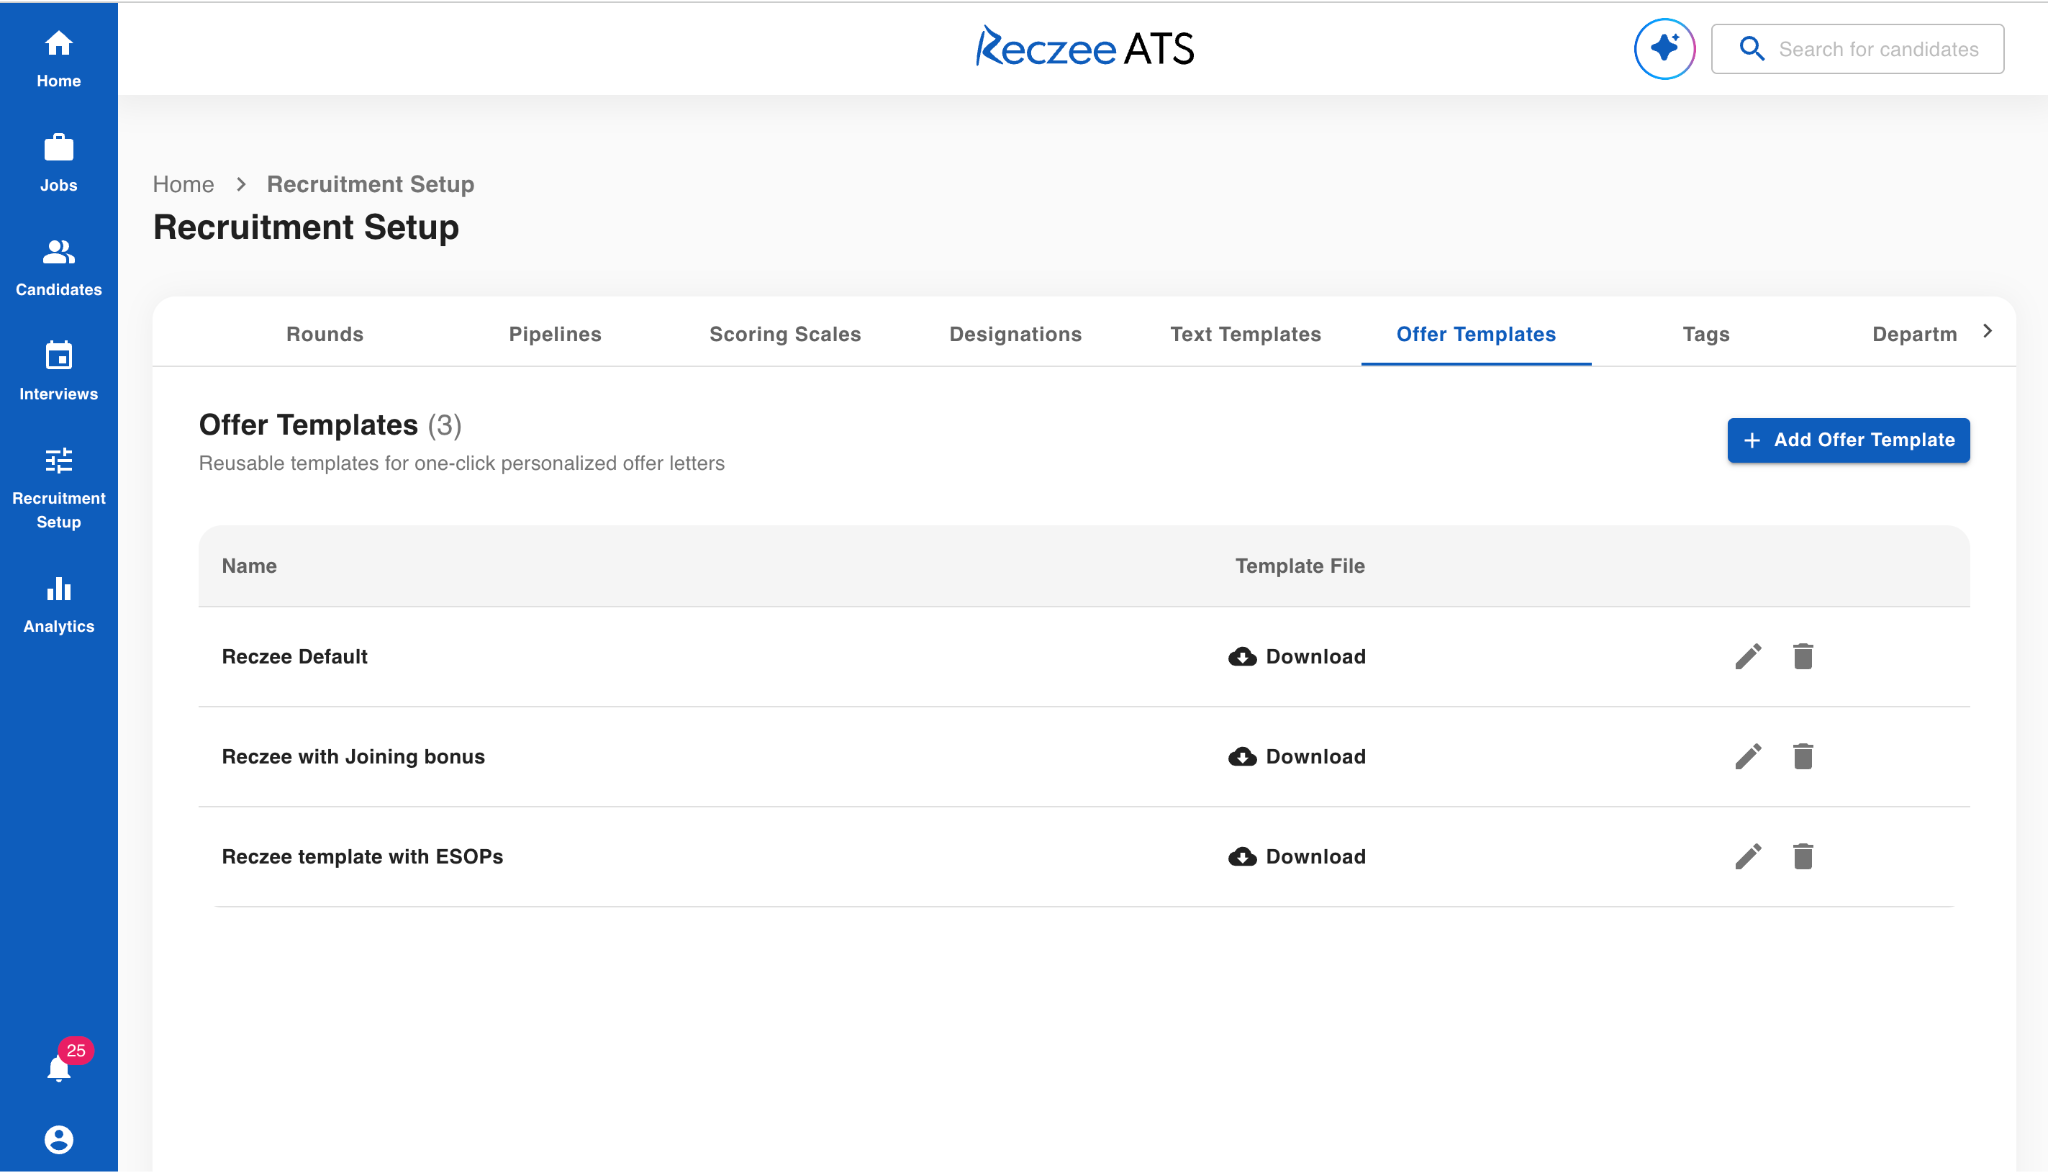
Task: Select the 'Reczee Default' name cell
Action: coord(294,656)
